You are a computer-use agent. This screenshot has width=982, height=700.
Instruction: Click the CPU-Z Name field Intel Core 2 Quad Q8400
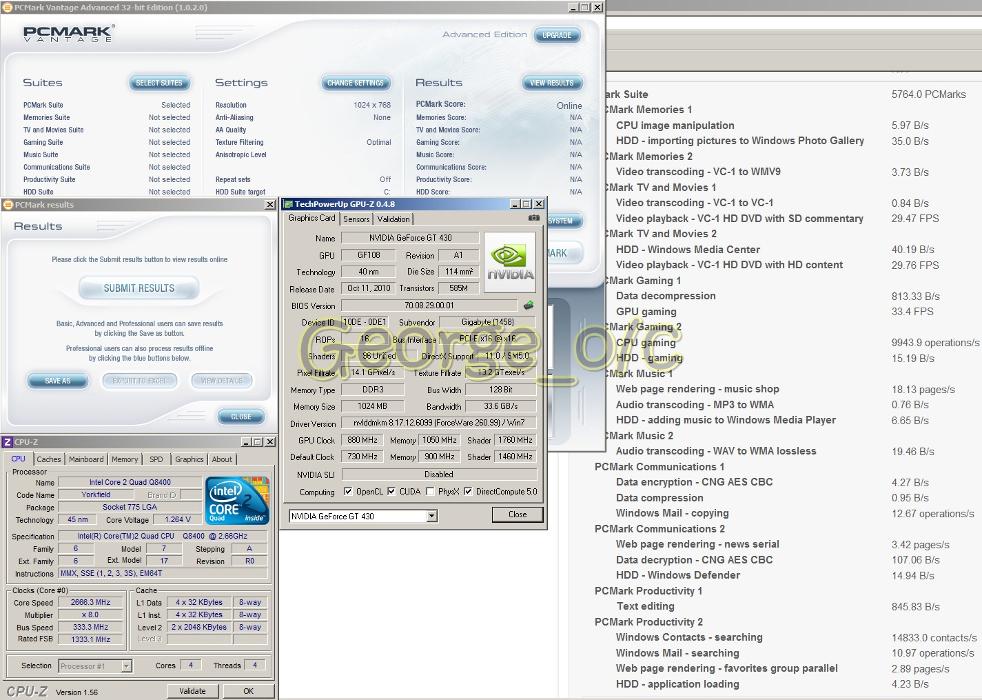(130, 482)
